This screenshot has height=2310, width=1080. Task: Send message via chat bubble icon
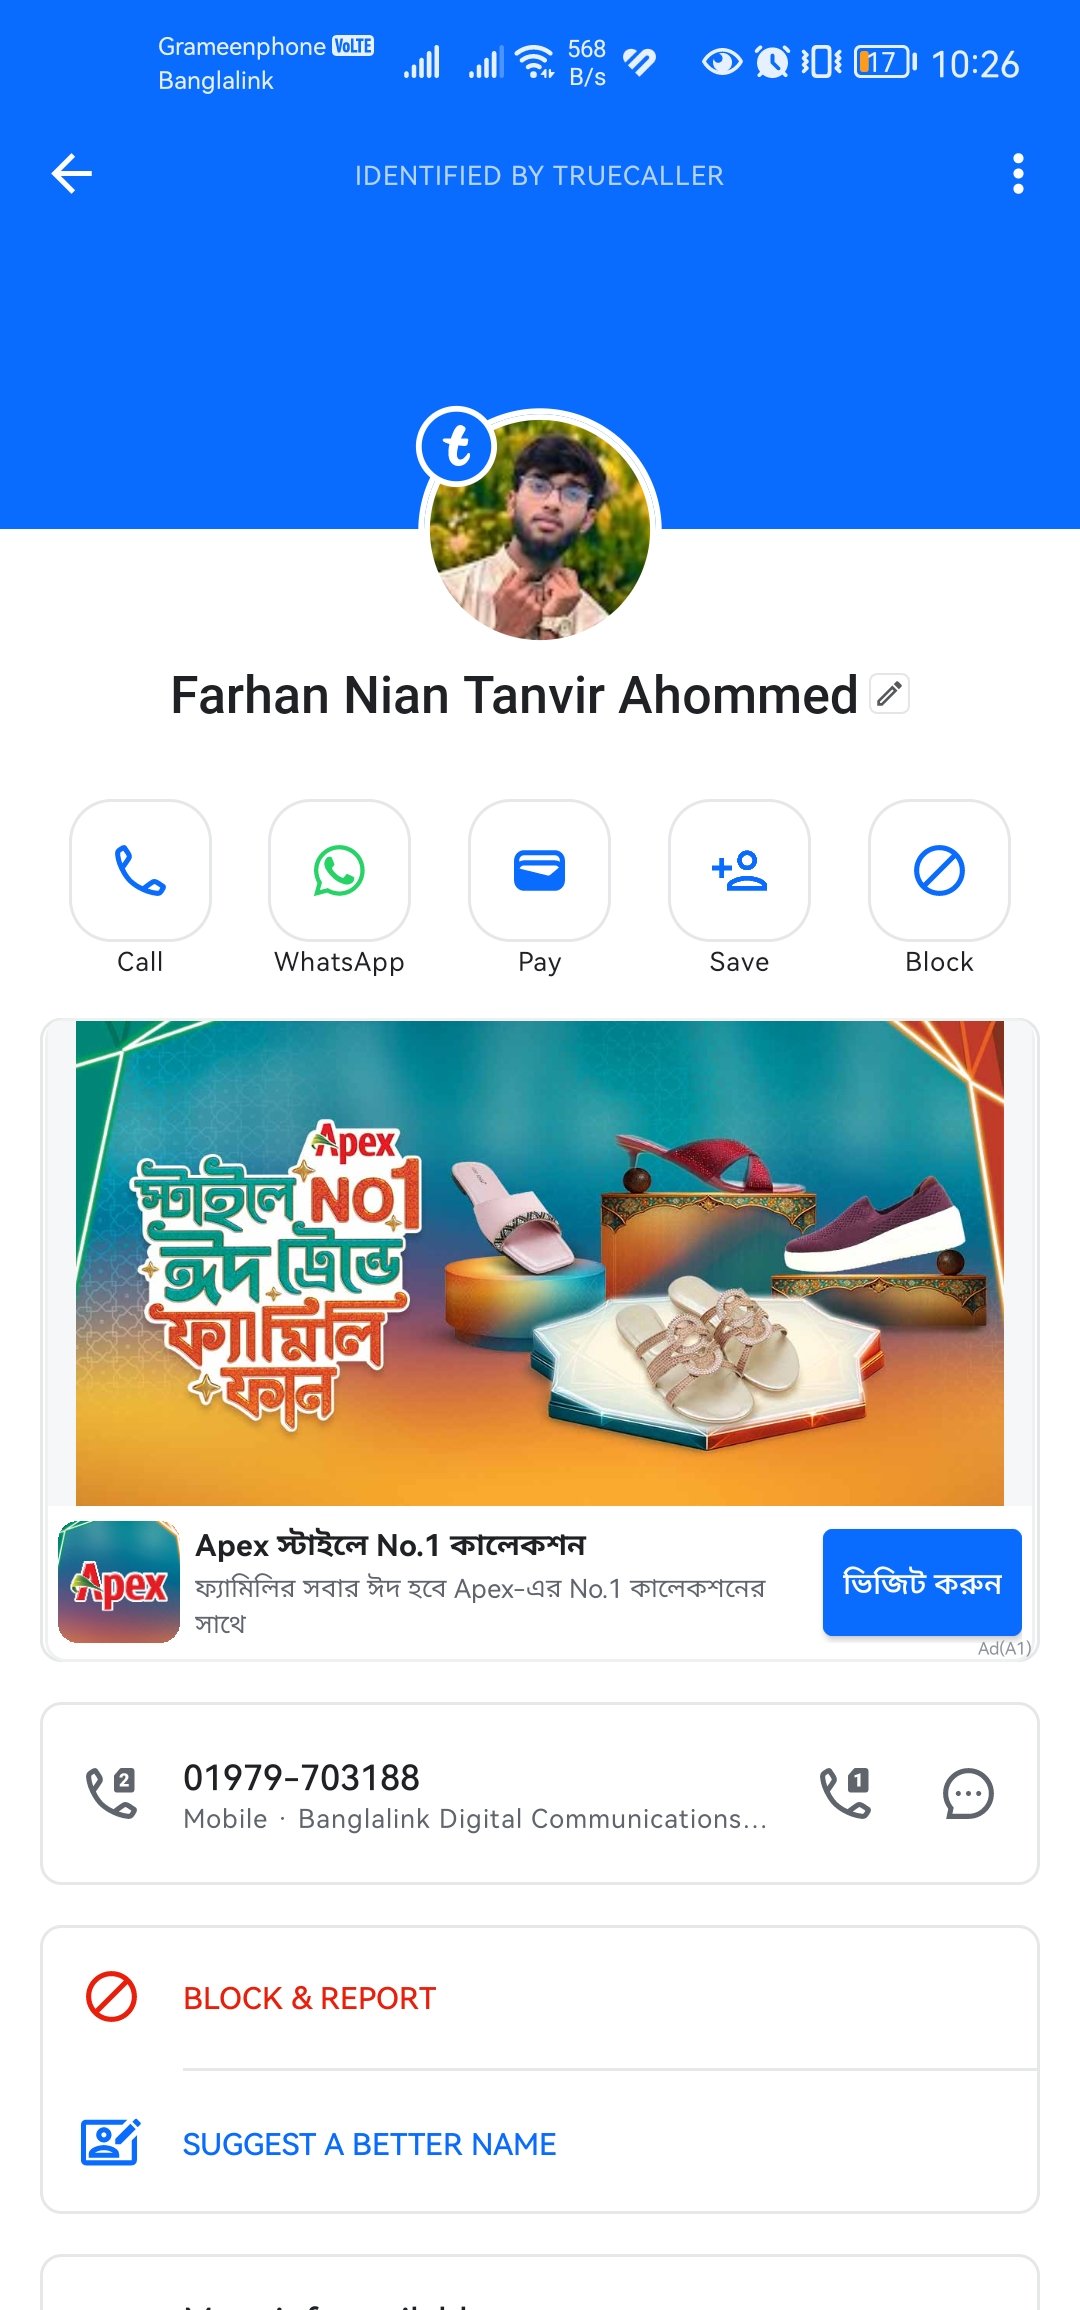(968, 1793)
